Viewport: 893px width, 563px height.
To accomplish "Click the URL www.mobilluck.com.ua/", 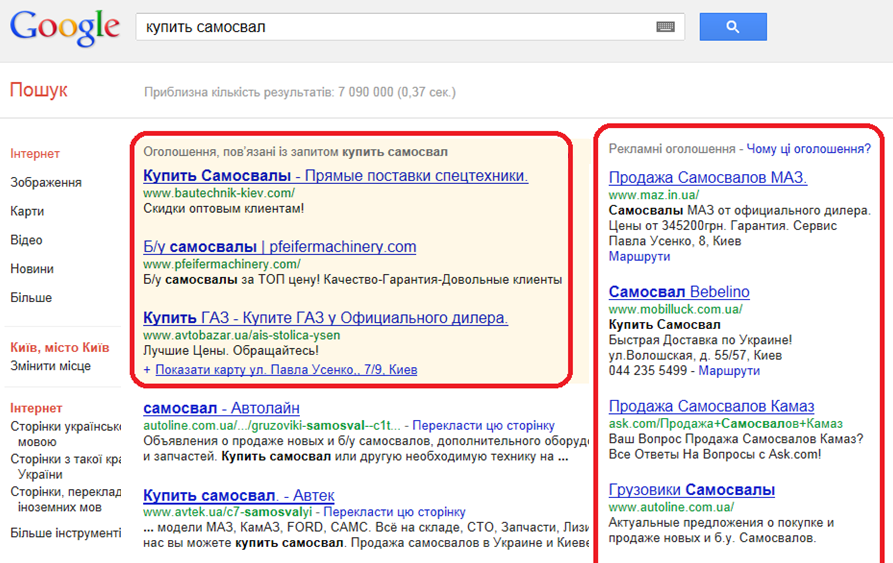I will [x=675, y=309].
